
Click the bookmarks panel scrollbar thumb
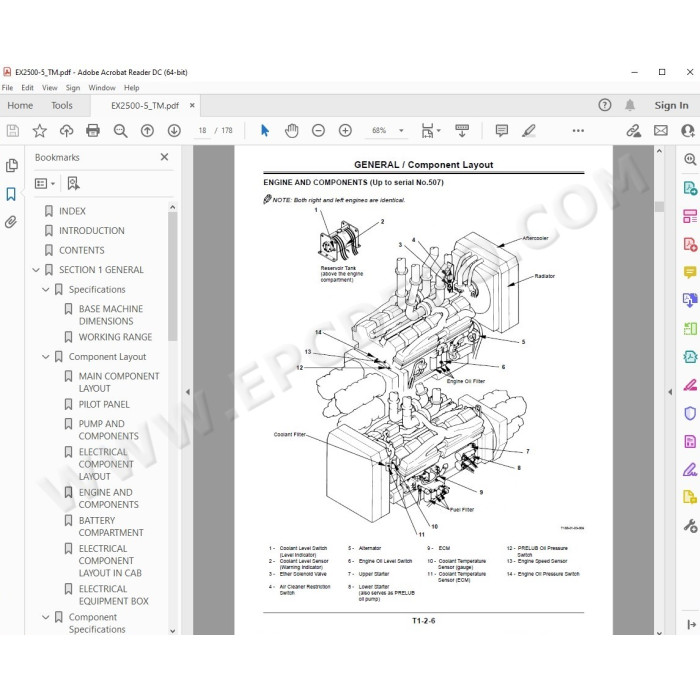[172, 277]
